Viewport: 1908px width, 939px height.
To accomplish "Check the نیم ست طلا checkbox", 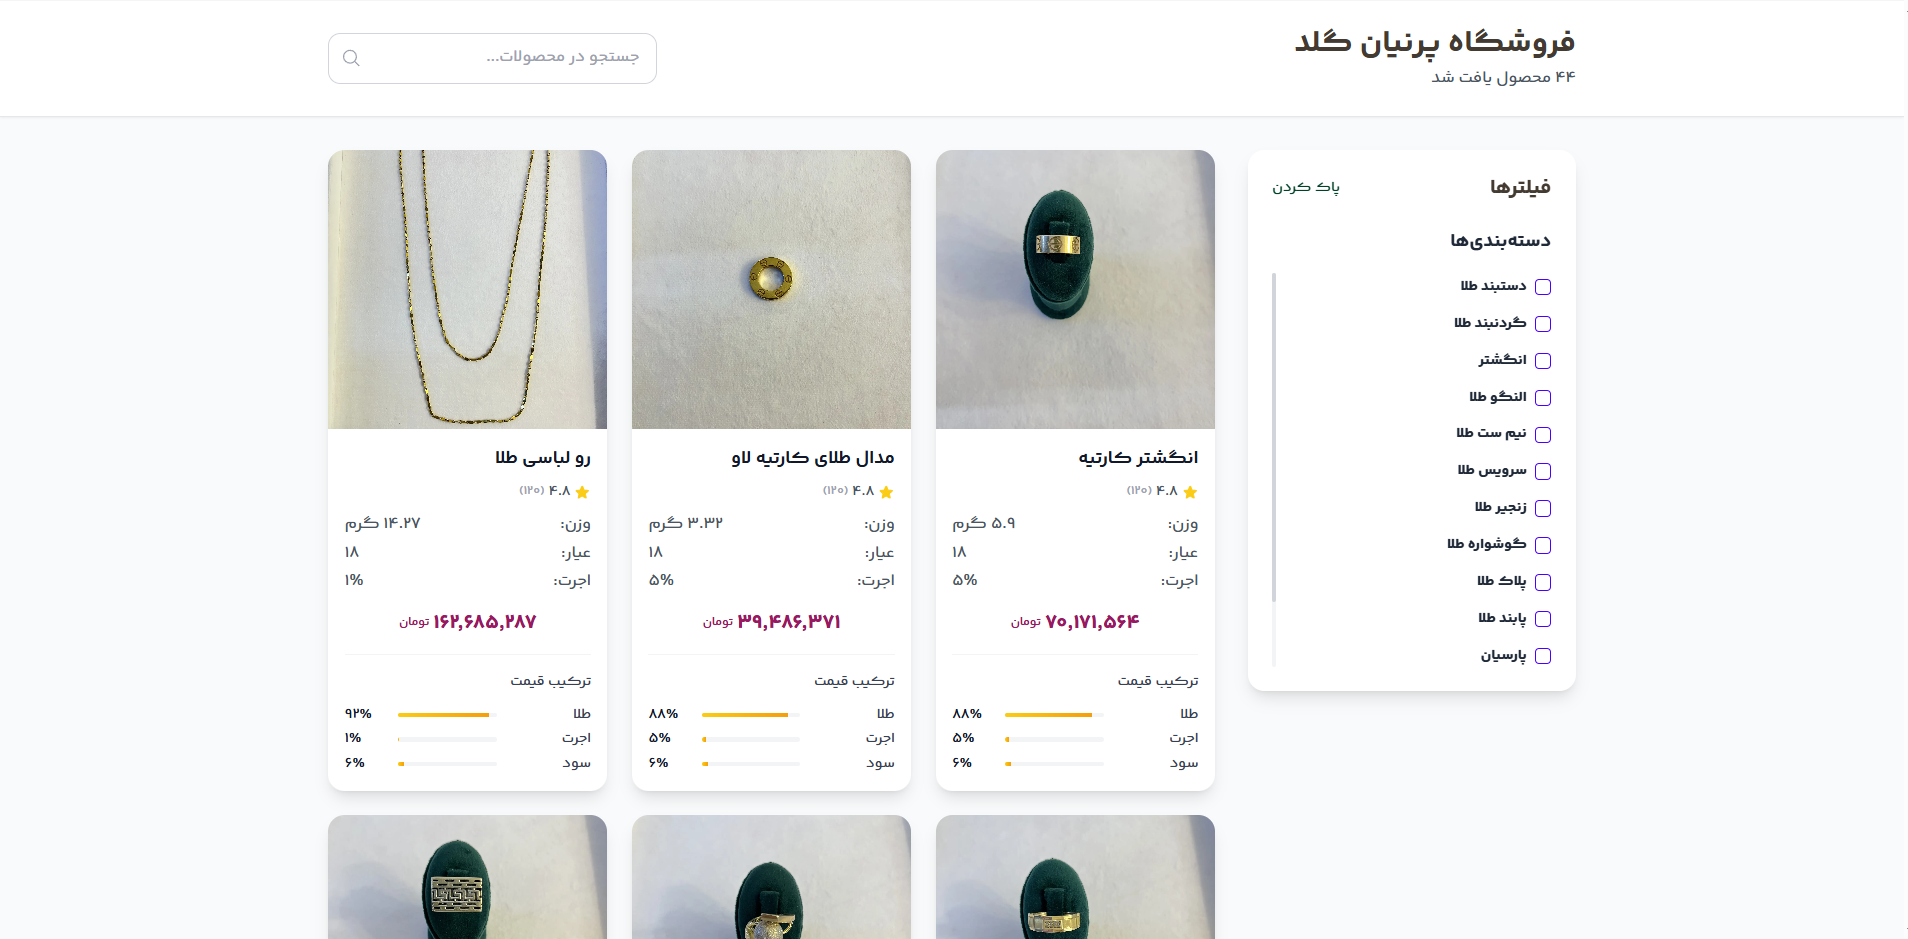I will [x=1544, y=434].
